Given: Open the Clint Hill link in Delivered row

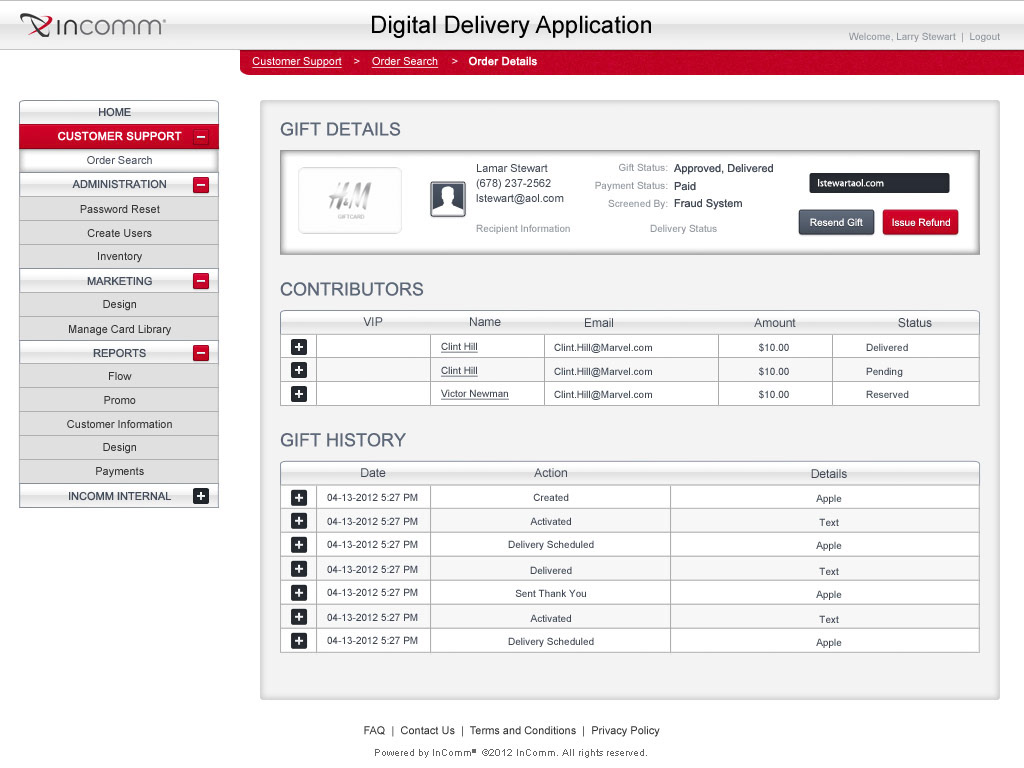Looking at the screenshot, I should pos(459,347).
